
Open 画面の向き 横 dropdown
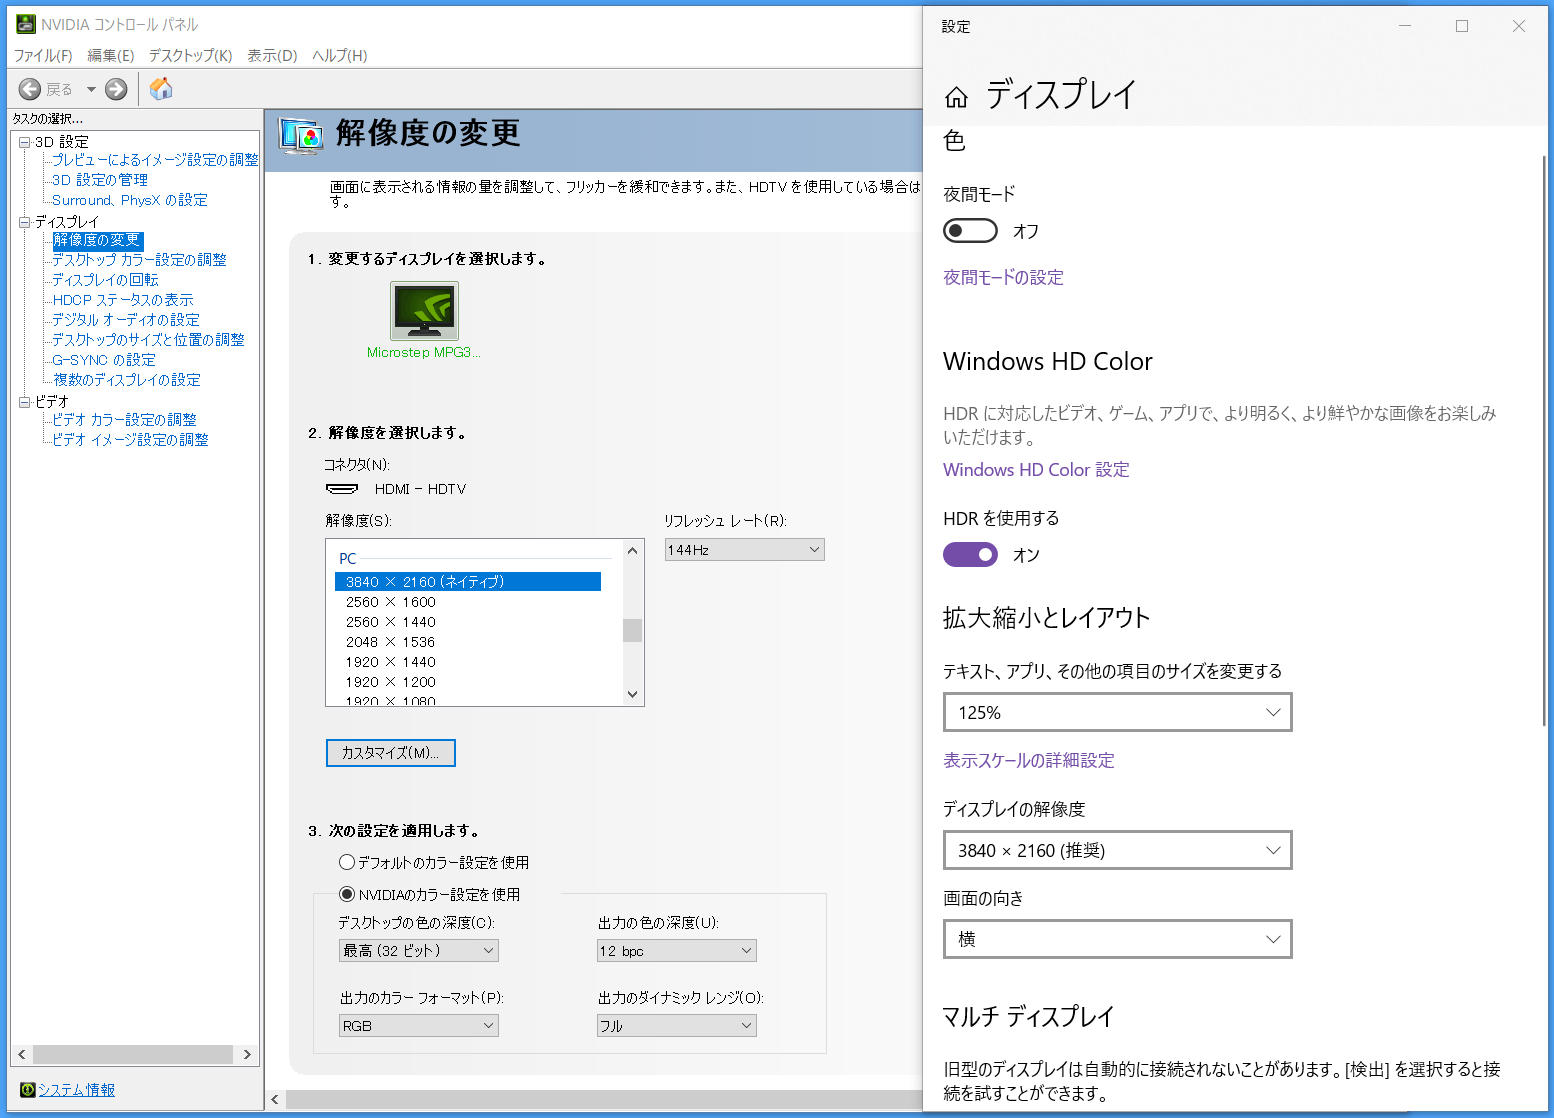1118,940
